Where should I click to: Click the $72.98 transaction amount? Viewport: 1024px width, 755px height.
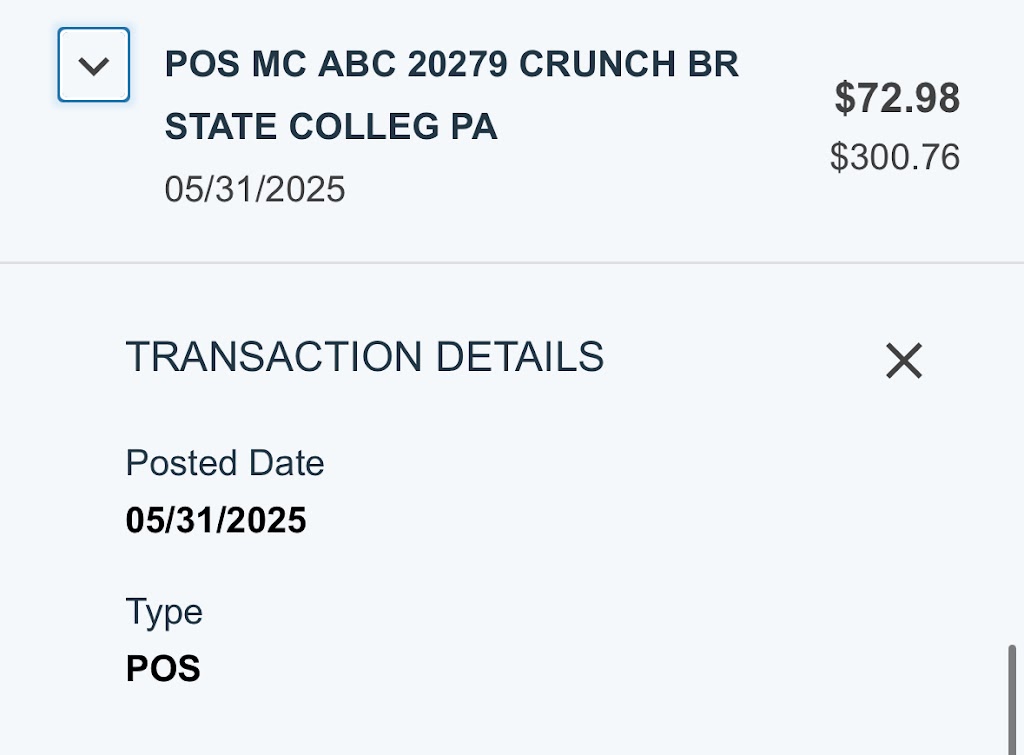(897, 98)
